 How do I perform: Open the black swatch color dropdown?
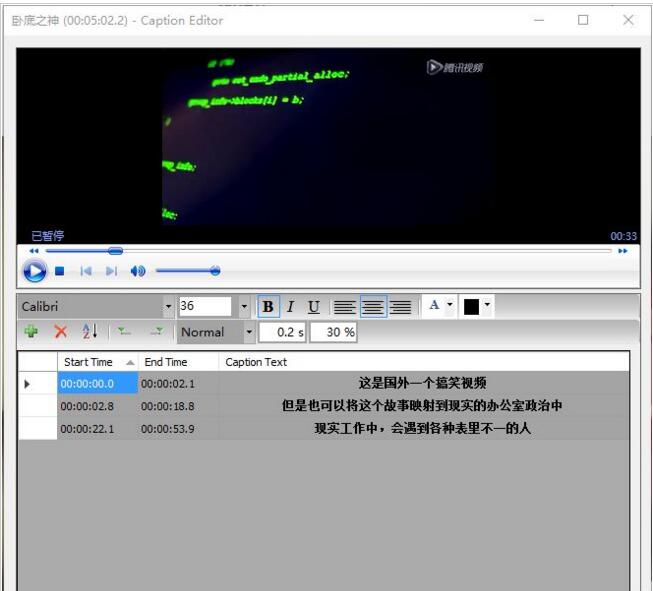coord(487,304)
